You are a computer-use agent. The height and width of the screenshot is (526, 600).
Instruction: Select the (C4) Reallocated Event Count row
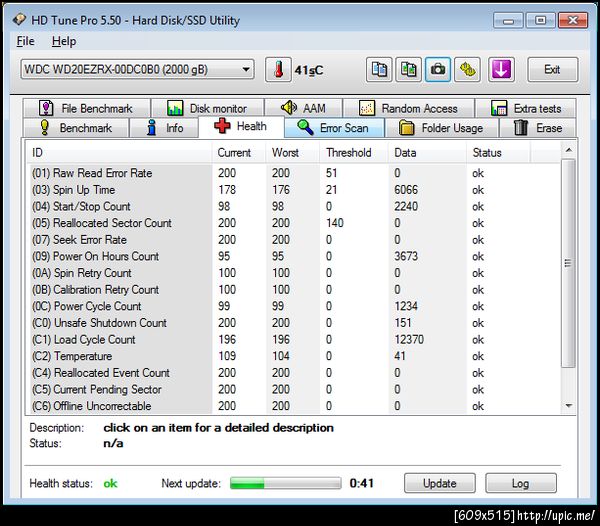pos(294,373)
